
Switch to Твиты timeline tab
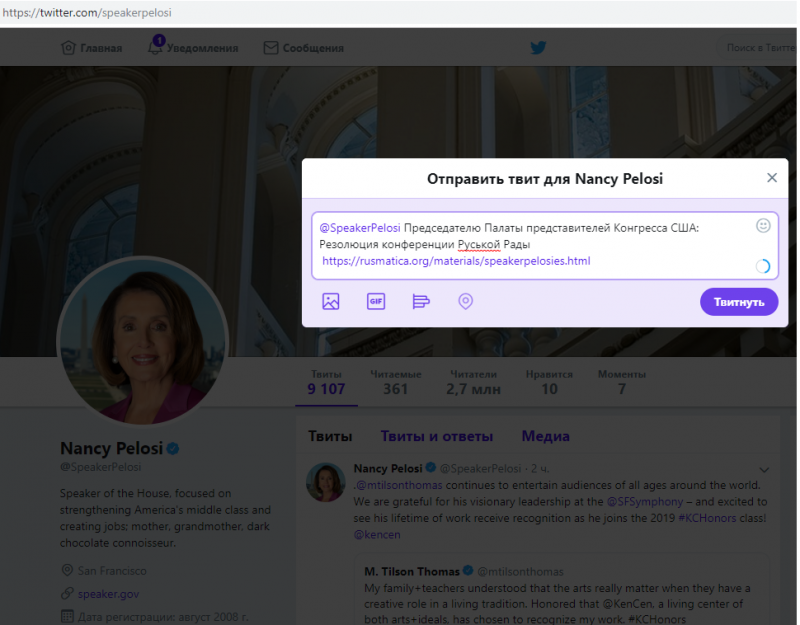point(330,436)
